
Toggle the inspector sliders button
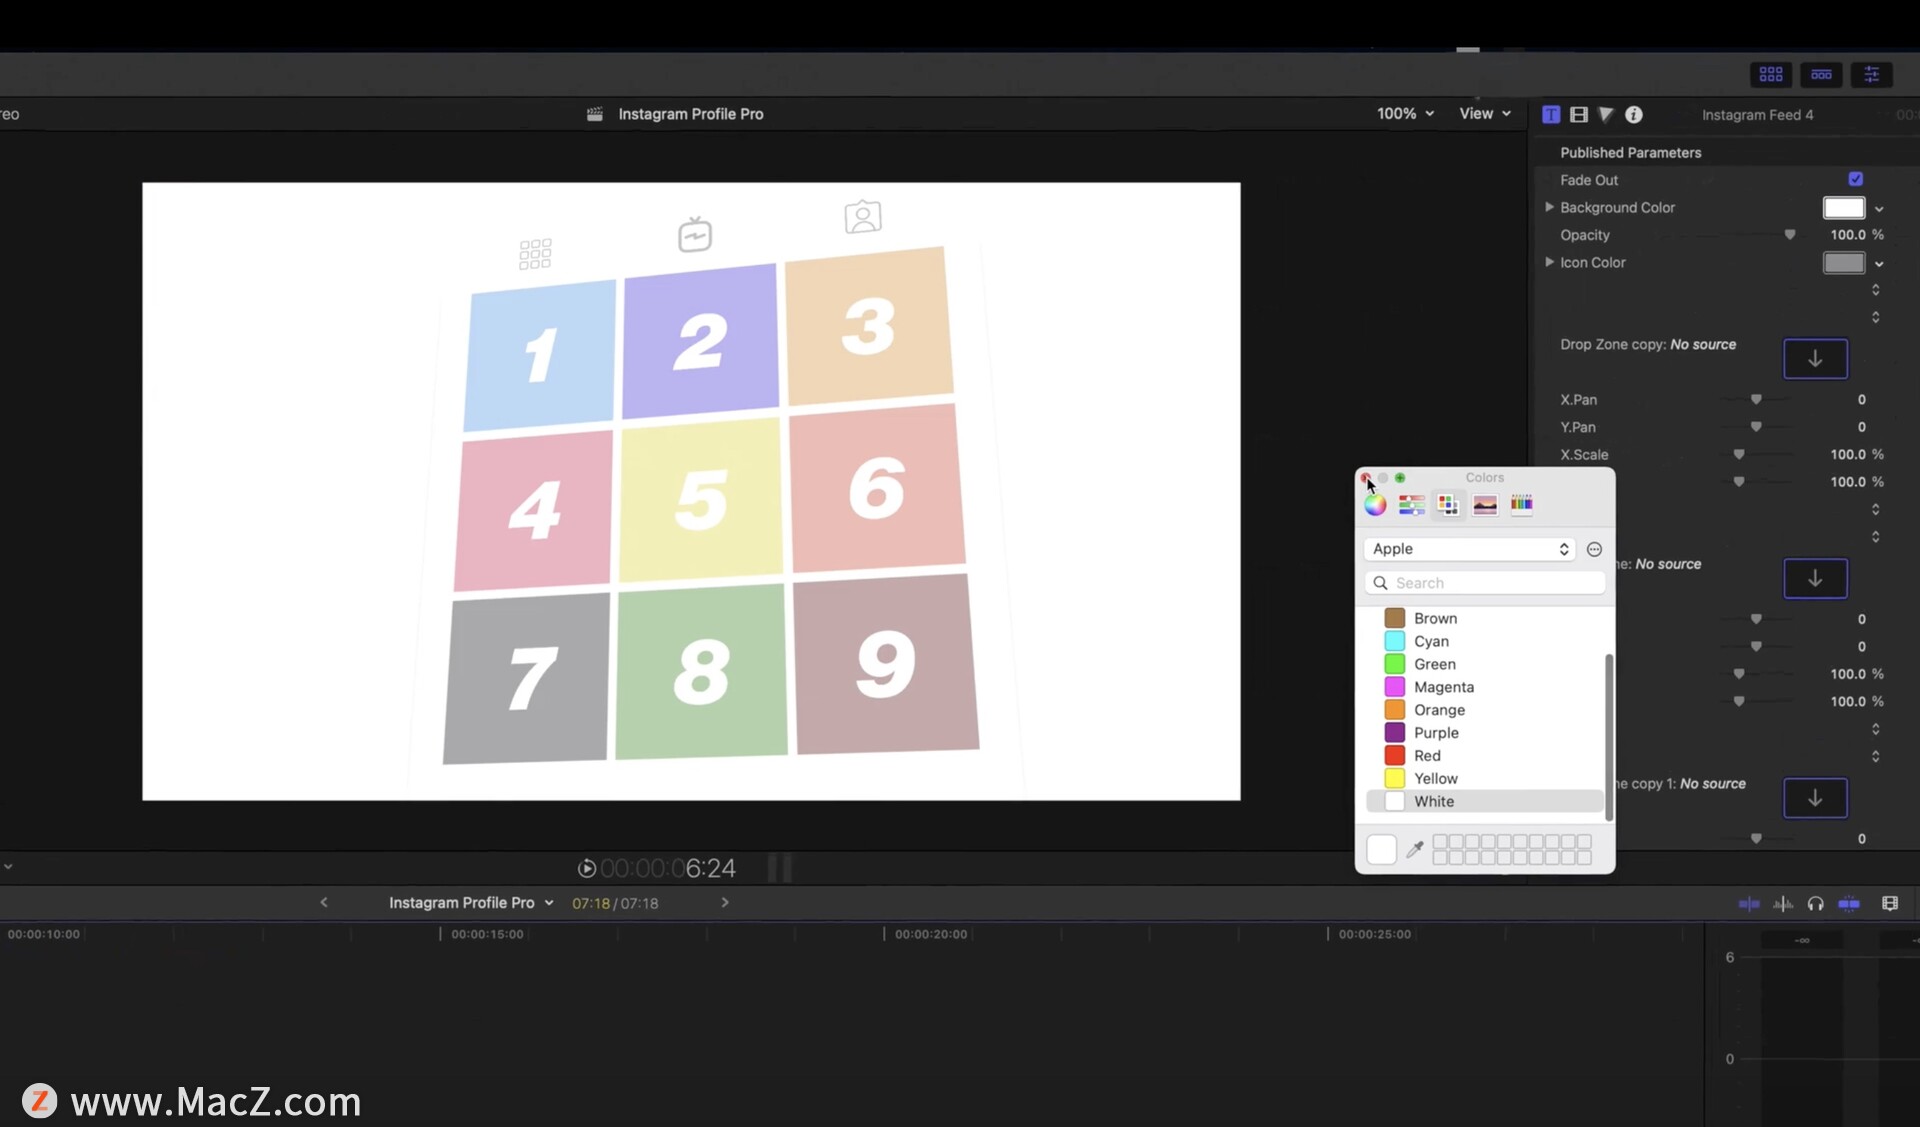tap(1871, 75)
